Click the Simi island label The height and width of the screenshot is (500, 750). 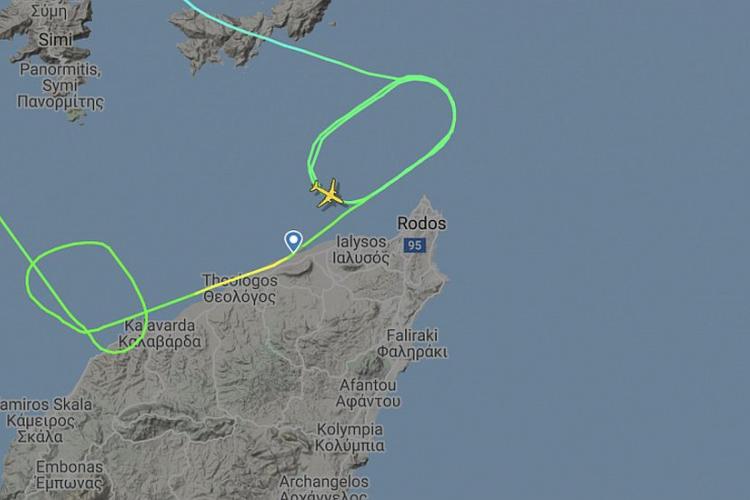[x=55, y=39]
